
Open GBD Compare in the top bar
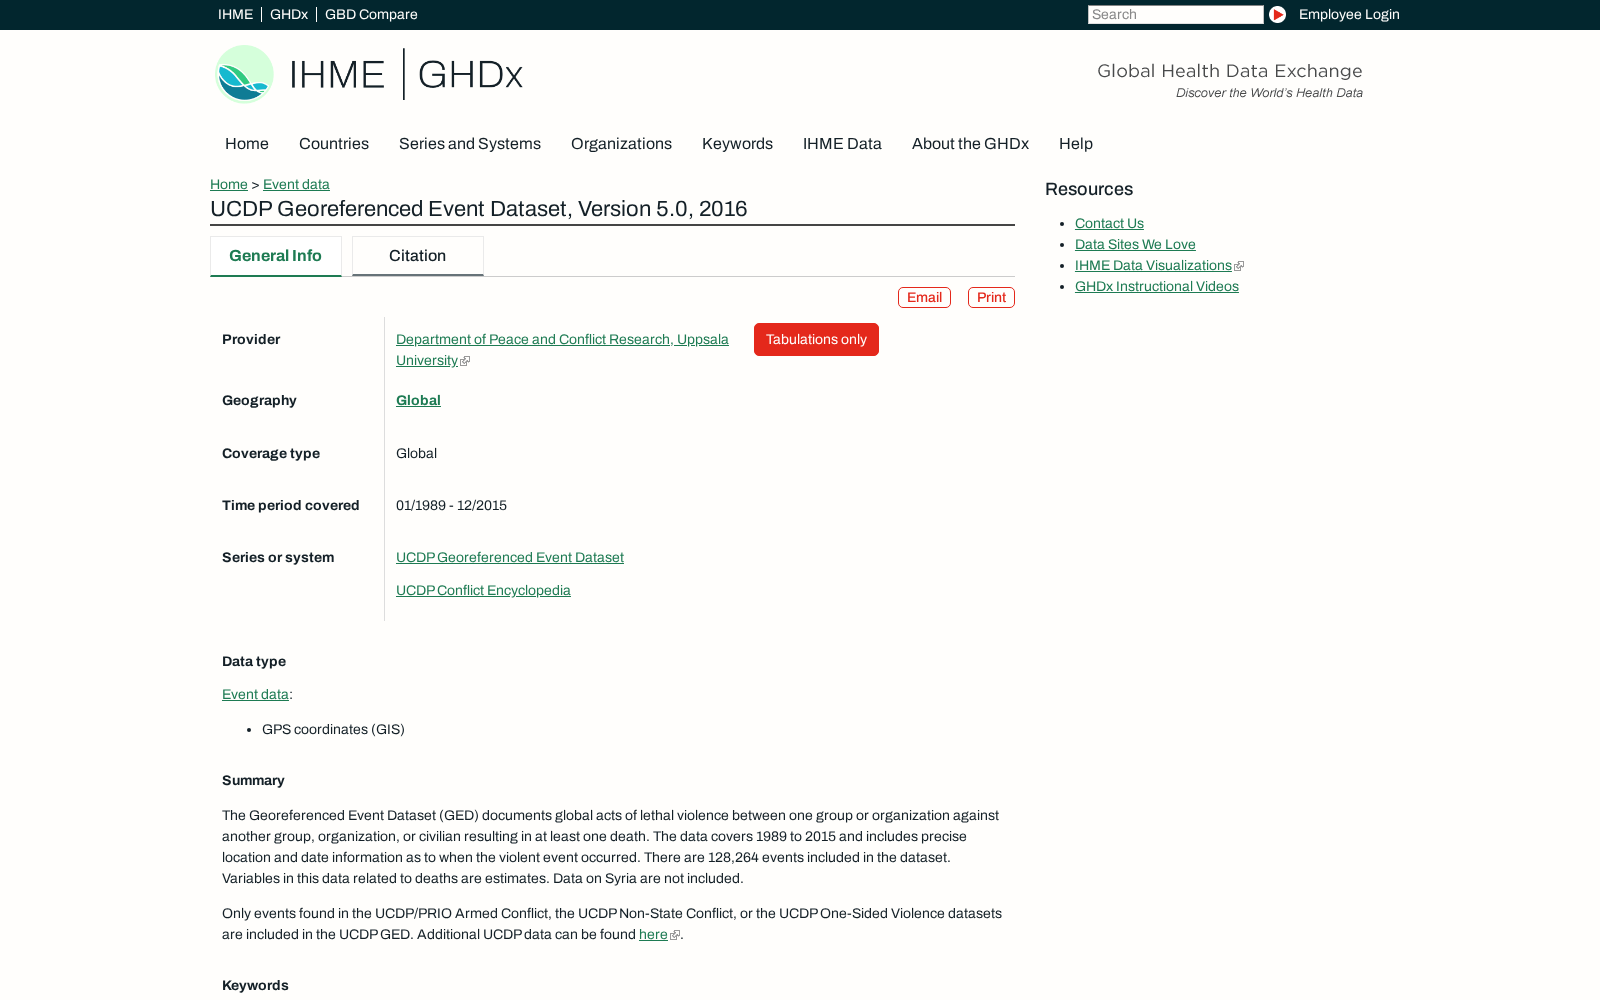pyautogui.click(x=371, y=14)
